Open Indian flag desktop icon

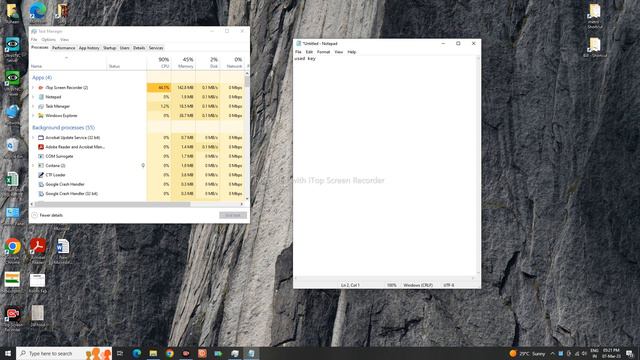(x=12, y=280)
